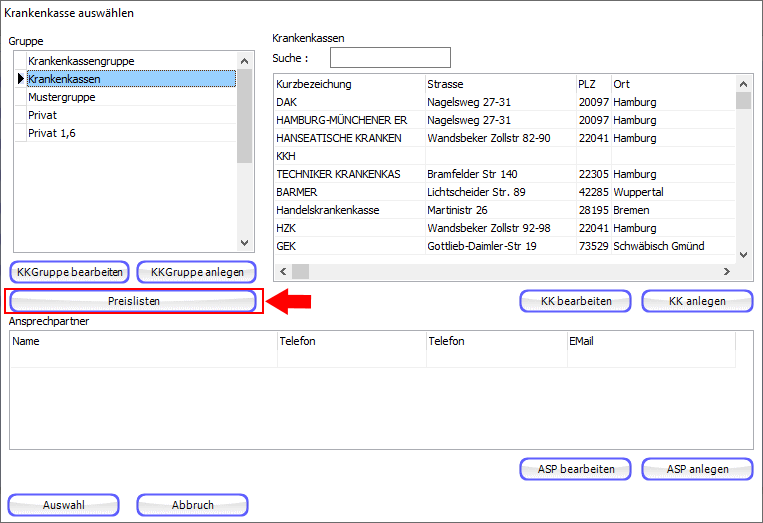Viewport: 763px width, 523px height.
Task: Sort by Kurzbezeichnung column header
Action: pyautogui.click(x=314, y=84)
